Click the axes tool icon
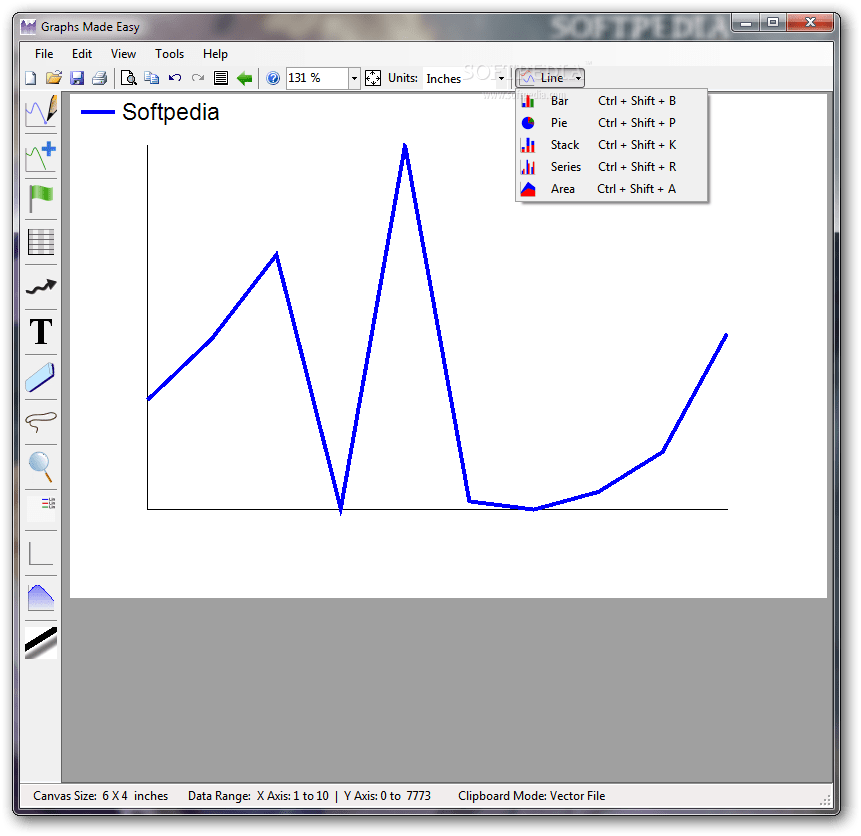Image resolution: width=861 pixels, height=836 pixels. pos(41,553)
